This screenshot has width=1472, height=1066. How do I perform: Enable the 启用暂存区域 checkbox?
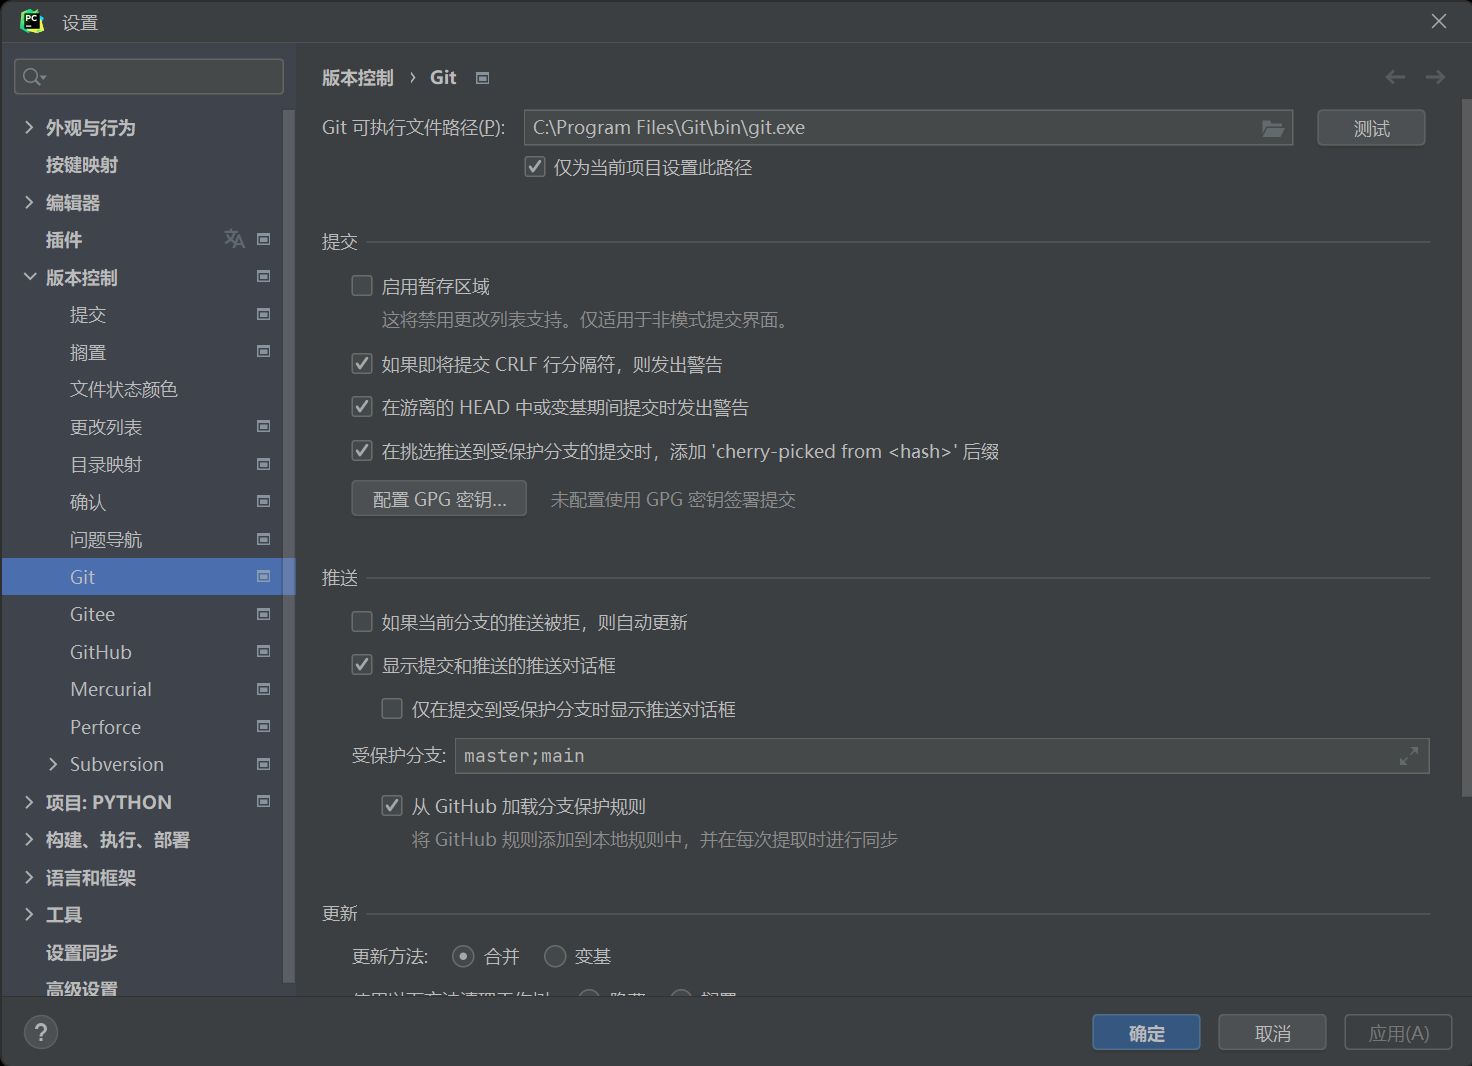pos(361,285)
